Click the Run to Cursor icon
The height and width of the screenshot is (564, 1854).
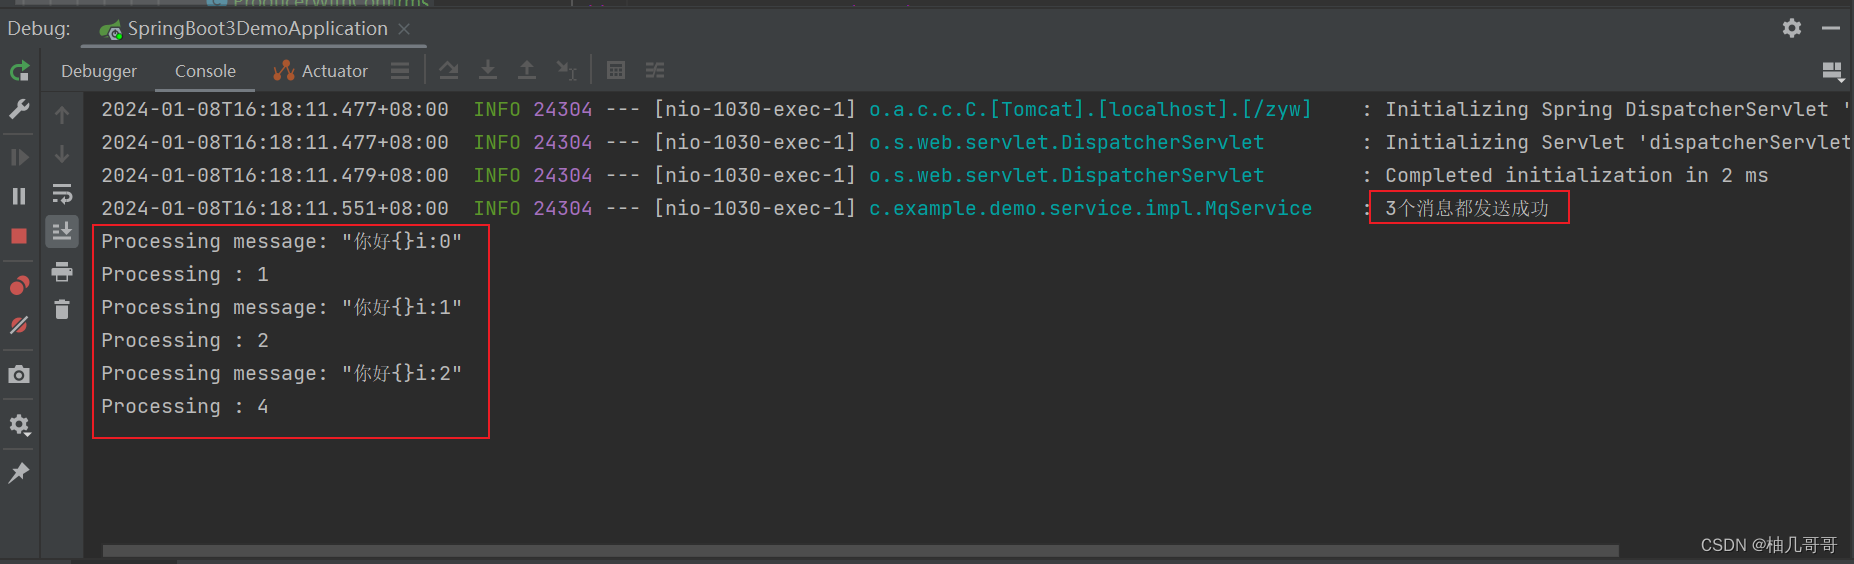(x=567, y=70)
